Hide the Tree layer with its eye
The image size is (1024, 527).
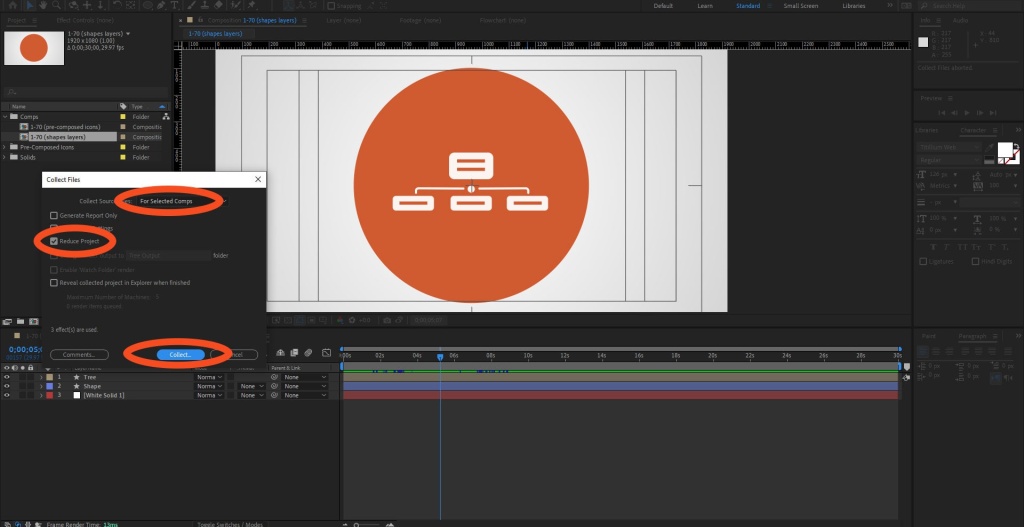[x=7, y=377]
